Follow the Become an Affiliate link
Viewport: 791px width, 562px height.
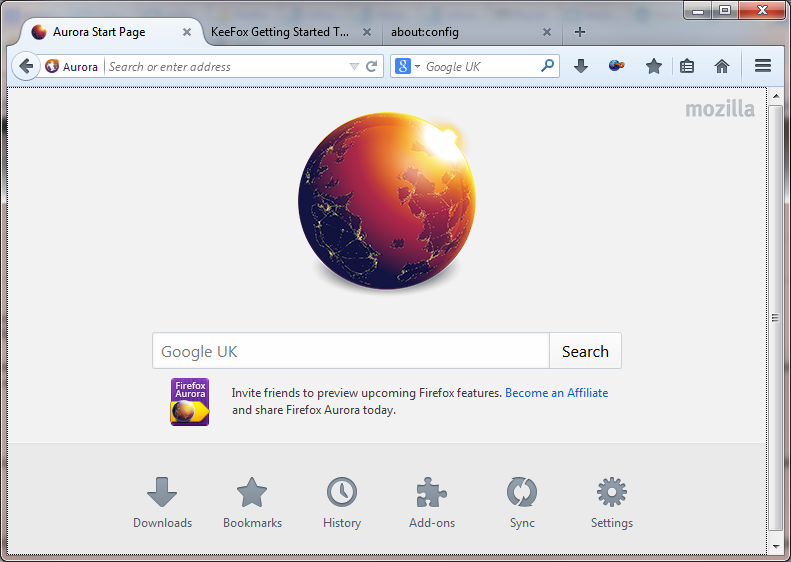click(x=556, y=393)
